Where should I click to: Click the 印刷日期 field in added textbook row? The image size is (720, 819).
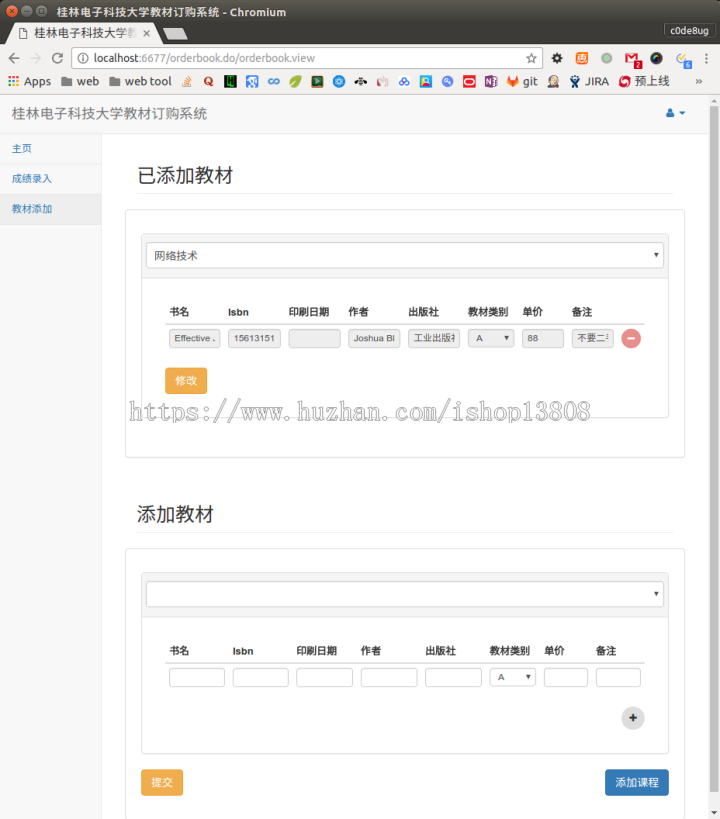[x=315, y=338]
